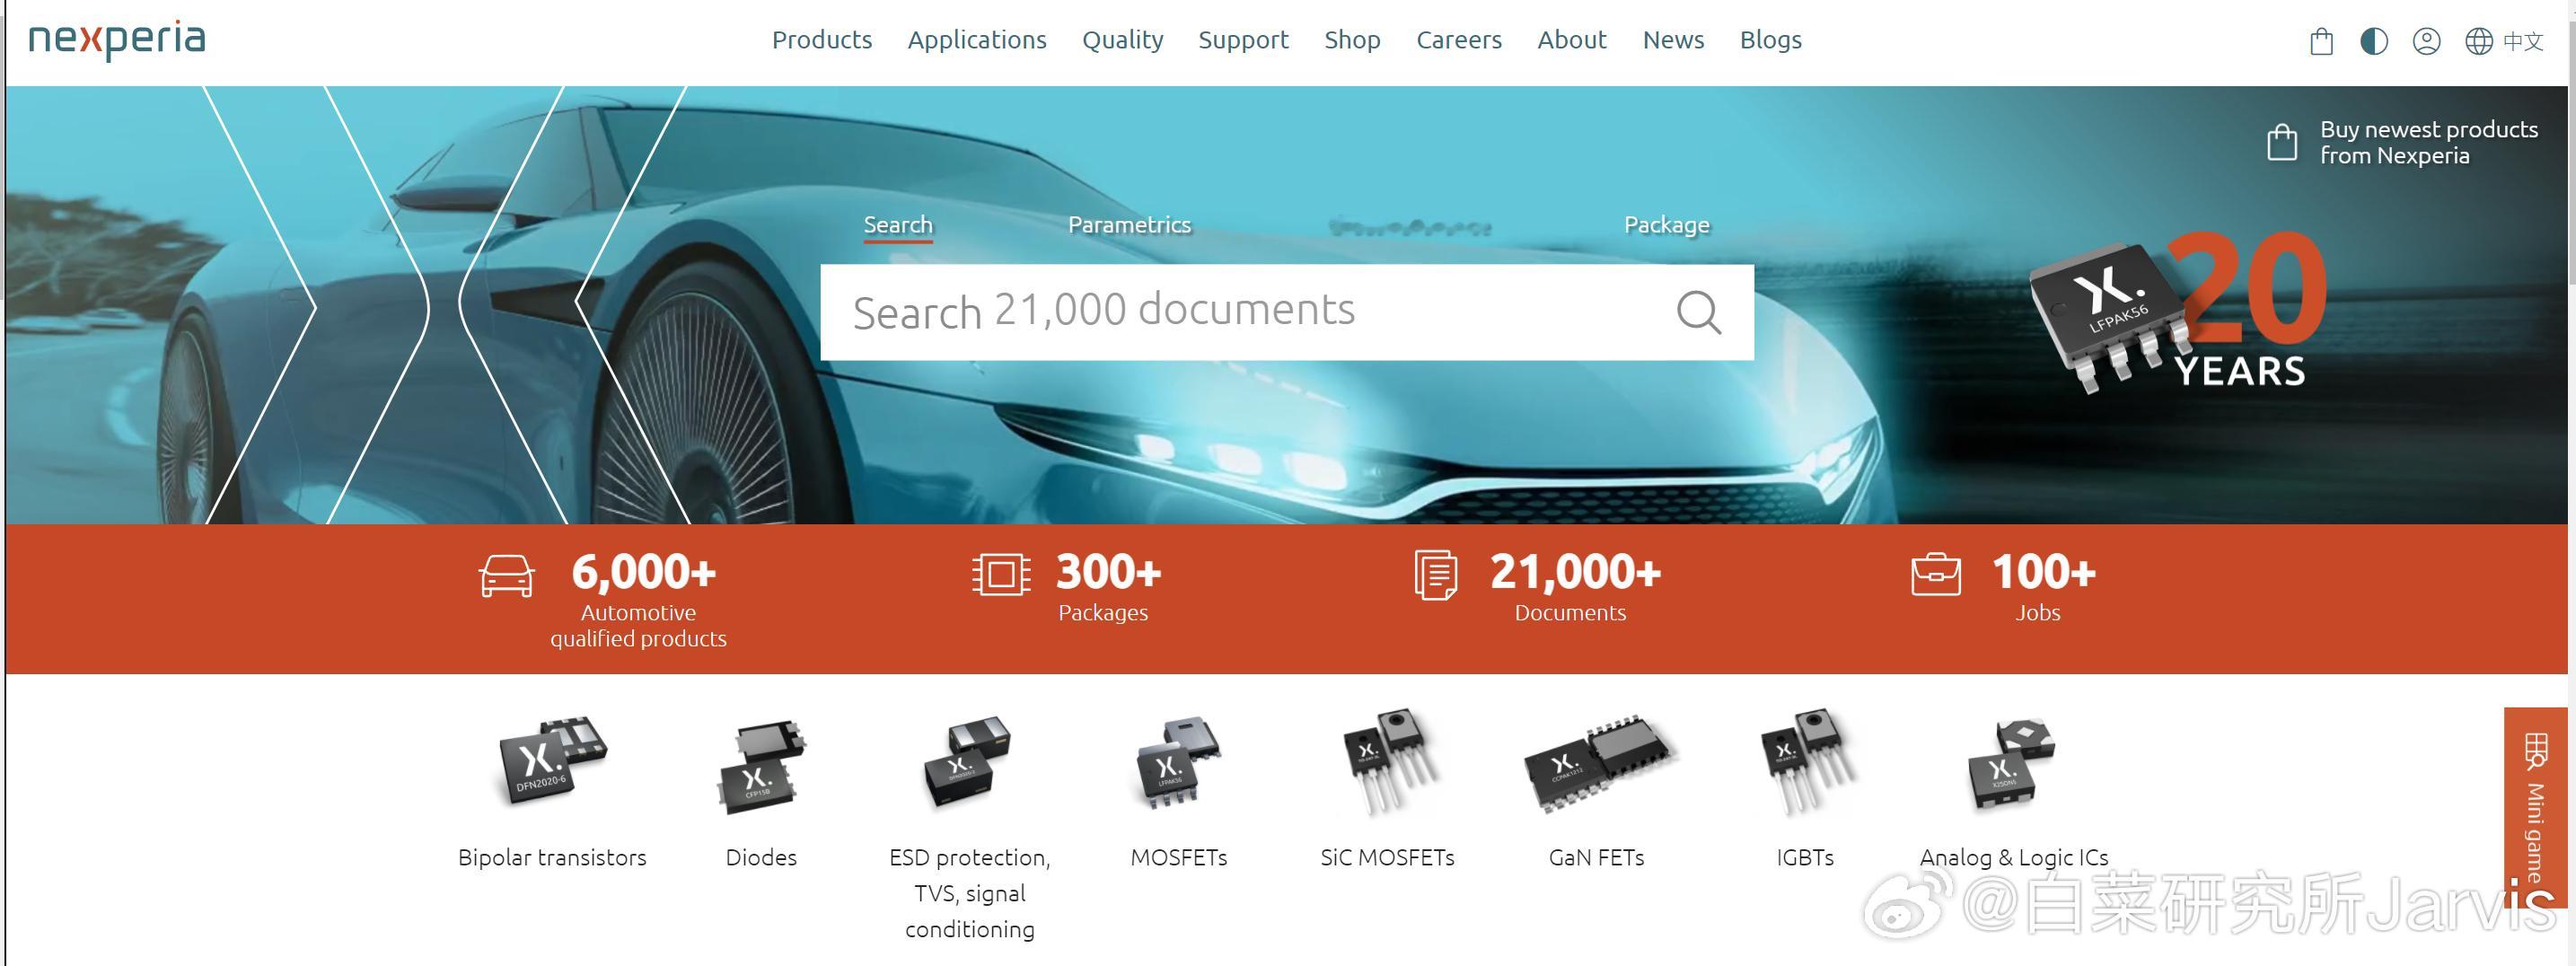
Task: Click the Diodes chip image
Action: [x=761, y=766]
